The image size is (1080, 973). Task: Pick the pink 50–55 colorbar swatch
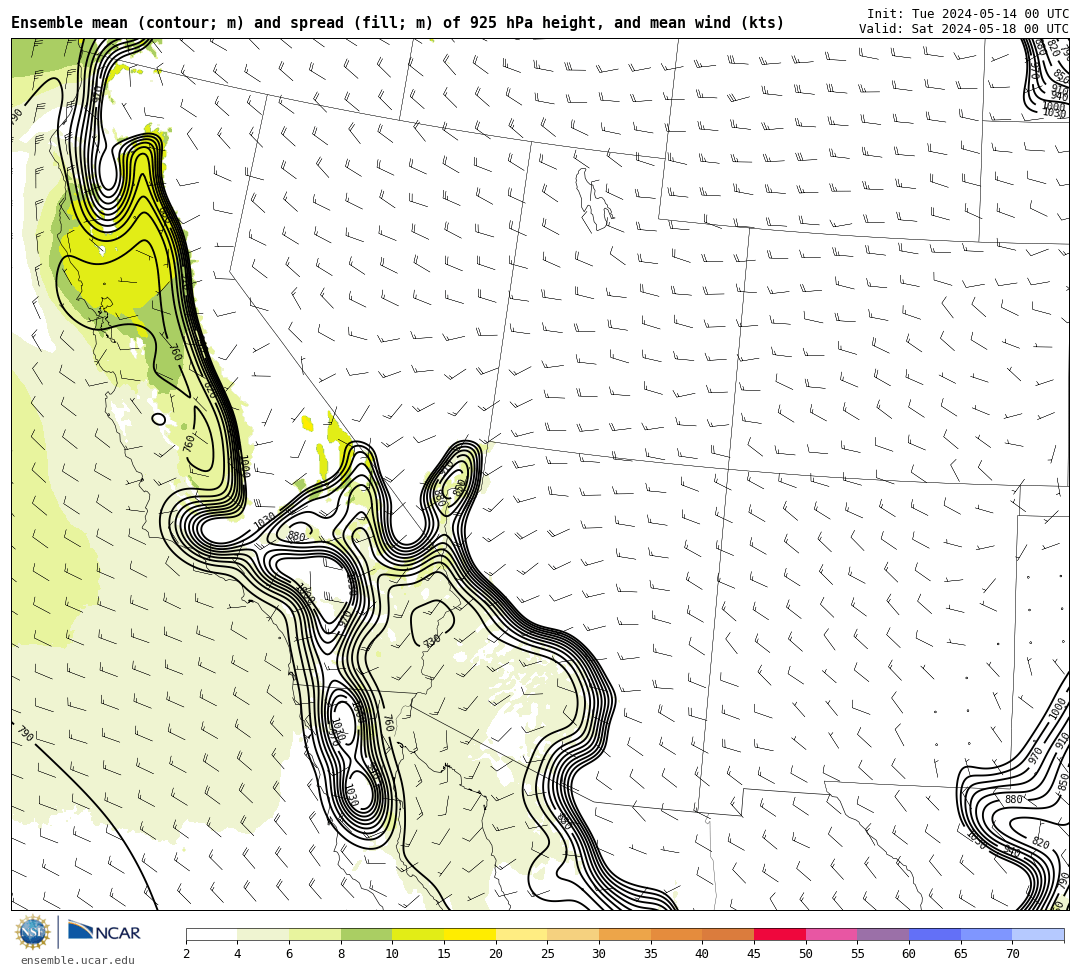(831, 935)
